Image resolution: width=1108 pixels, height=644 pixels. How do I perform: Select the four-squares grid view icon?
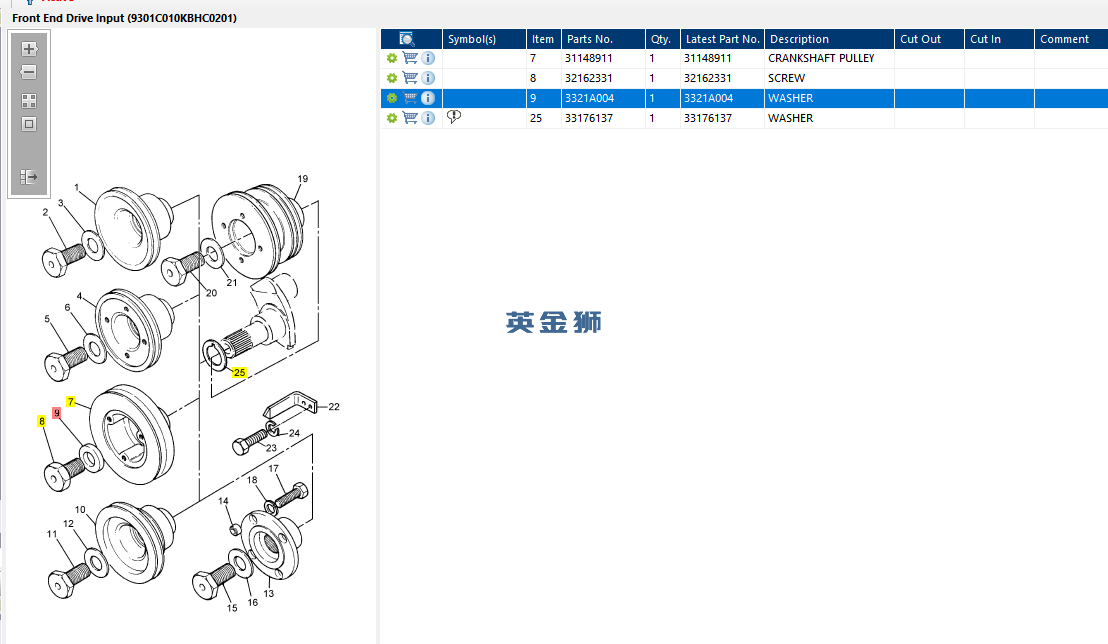pyautogui.click(x=29, y=101)
